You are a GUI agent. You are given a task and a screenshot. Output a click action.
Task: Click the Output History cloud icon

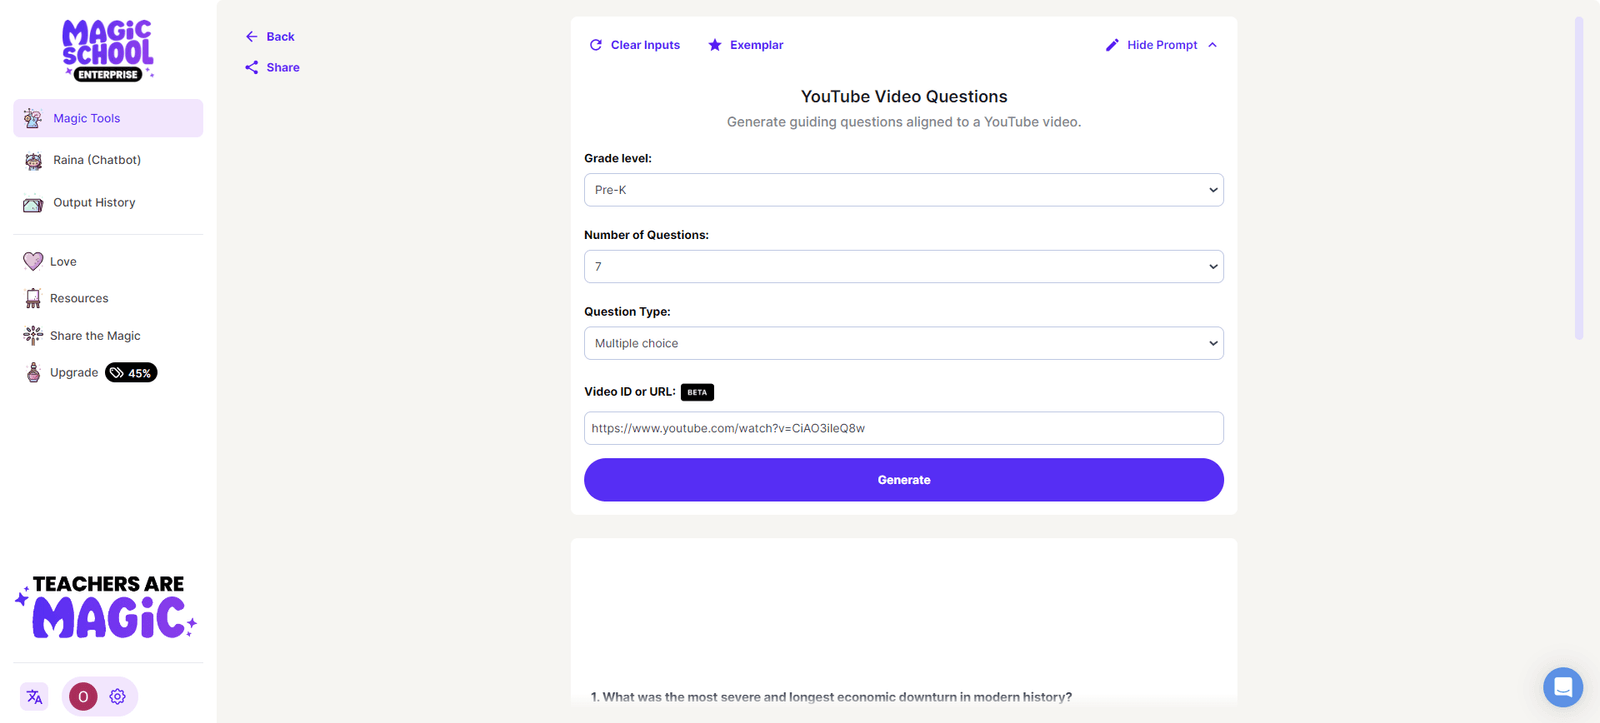[31, 202]
